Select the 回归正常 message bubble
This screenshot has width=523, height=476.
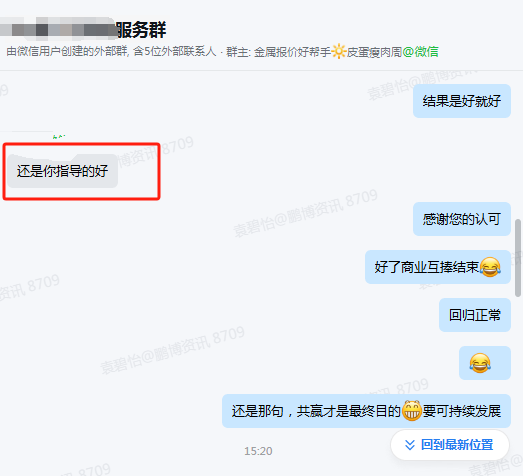475,315
